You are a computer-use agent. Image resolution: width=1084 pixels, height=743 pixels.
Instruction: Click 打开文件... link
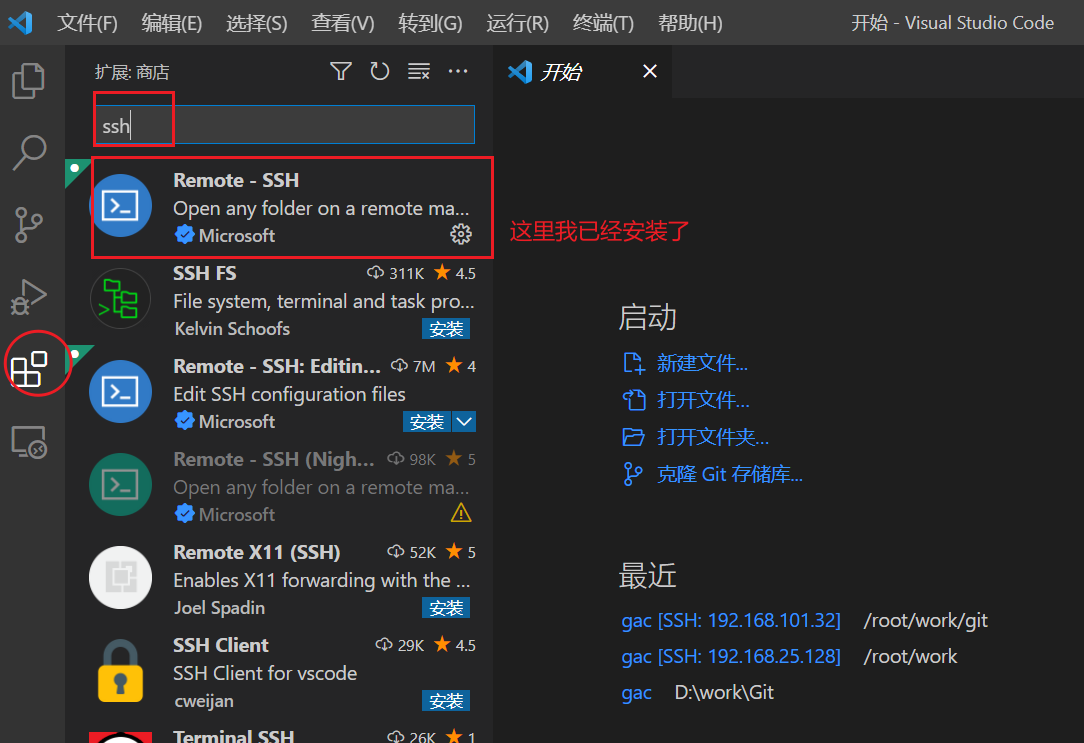(x=703, y=400)
